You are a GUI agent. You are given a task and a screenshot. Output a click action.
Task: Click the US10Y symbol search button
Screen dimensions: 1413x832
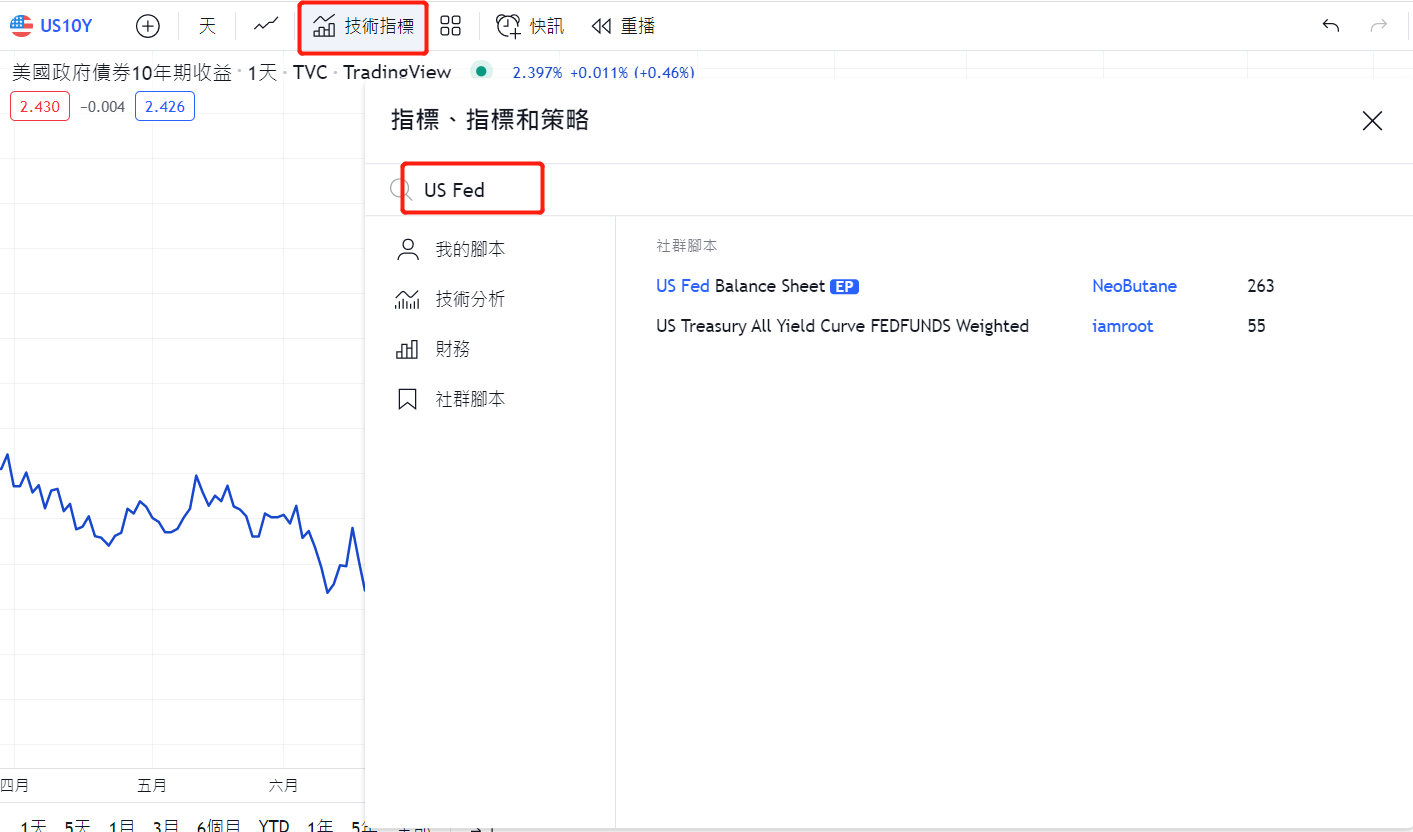click(x=51, y=26)
